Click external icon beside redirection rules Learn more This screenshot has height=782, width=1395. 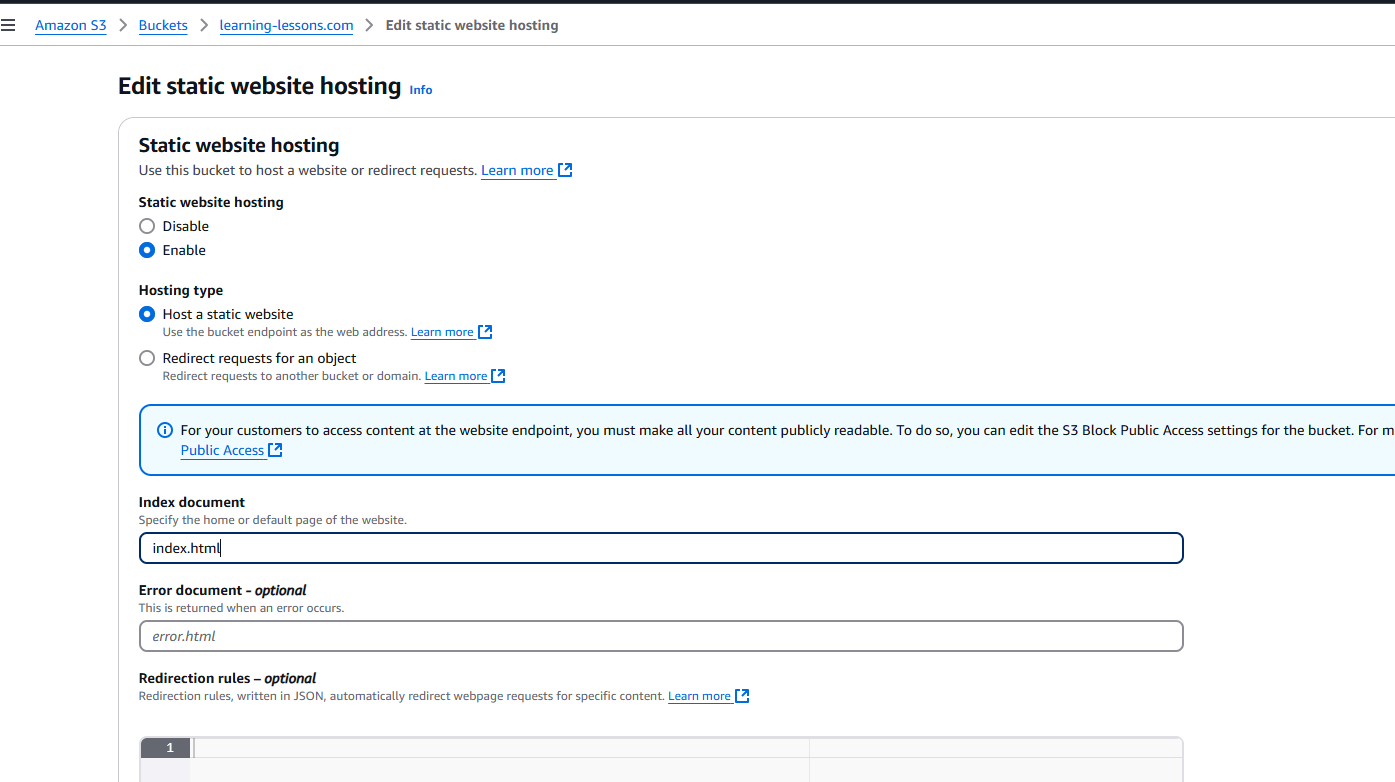[x=742, y=696]
